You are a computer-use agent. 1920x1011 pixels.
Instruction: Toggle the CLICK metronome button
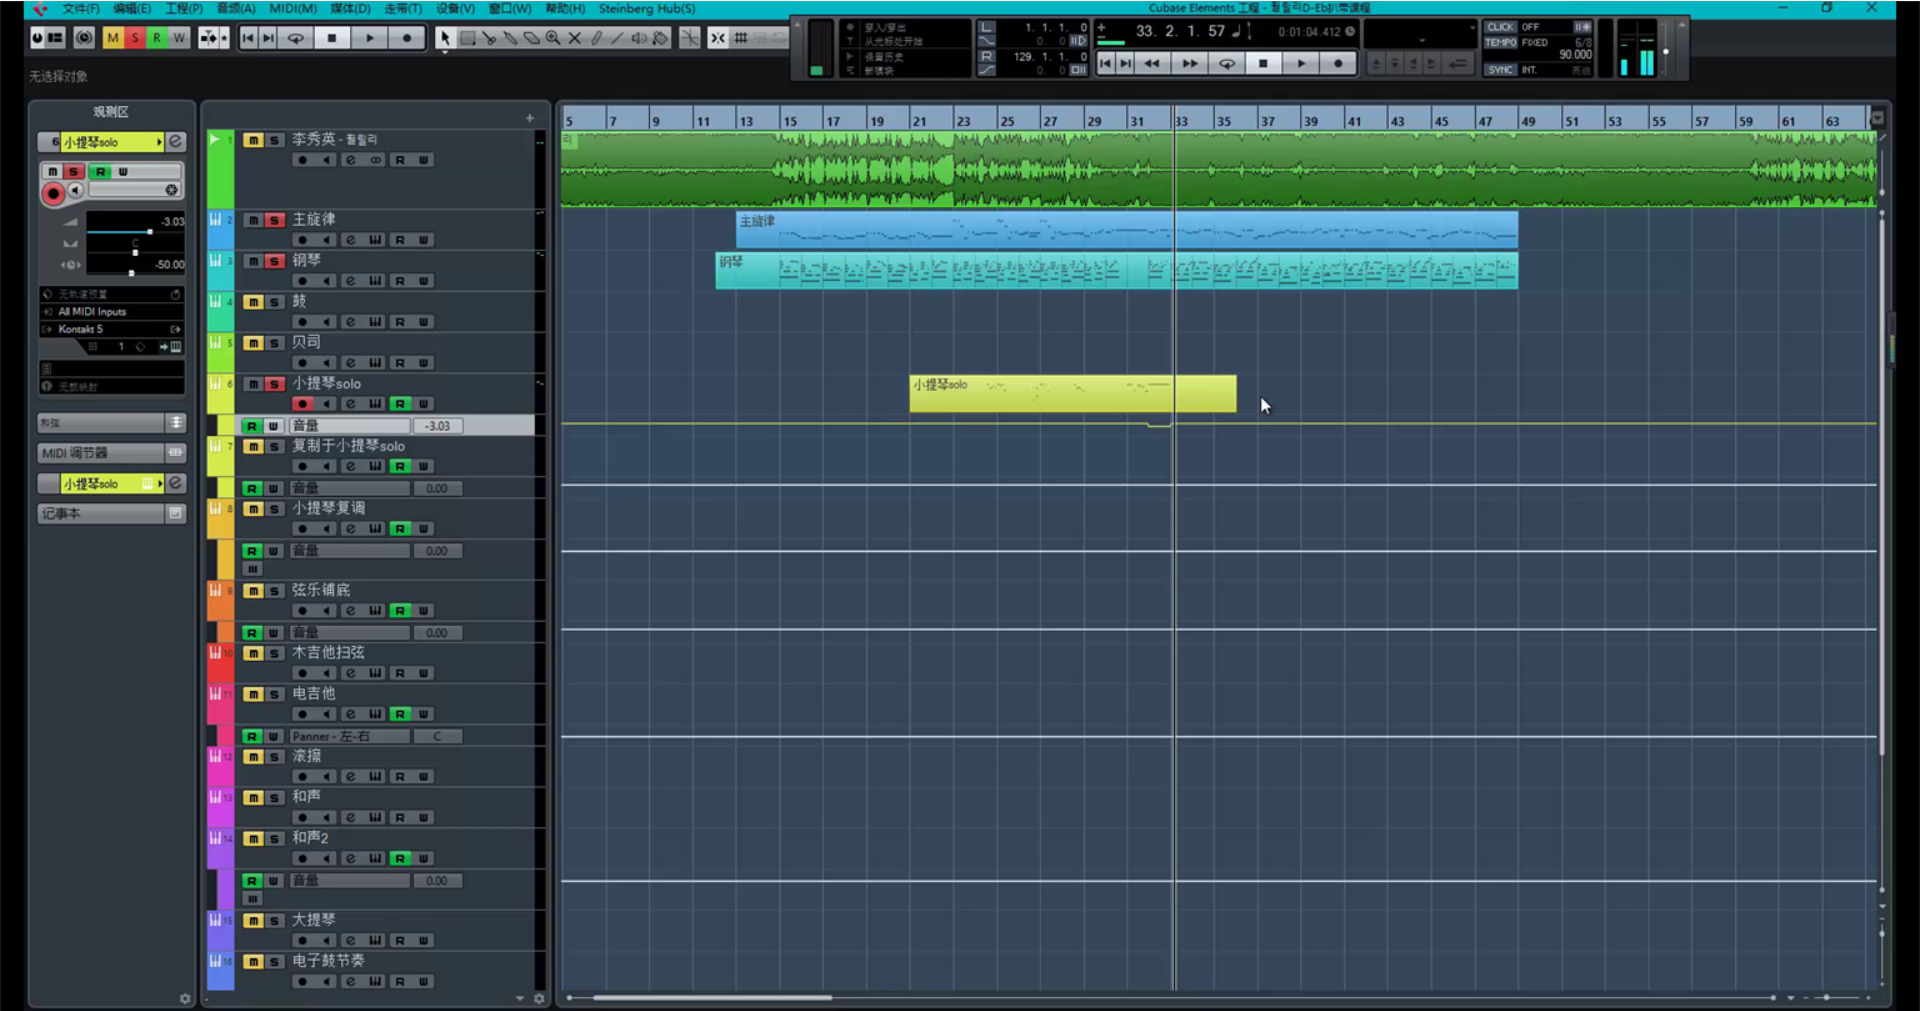click(x=1500, y=27)
